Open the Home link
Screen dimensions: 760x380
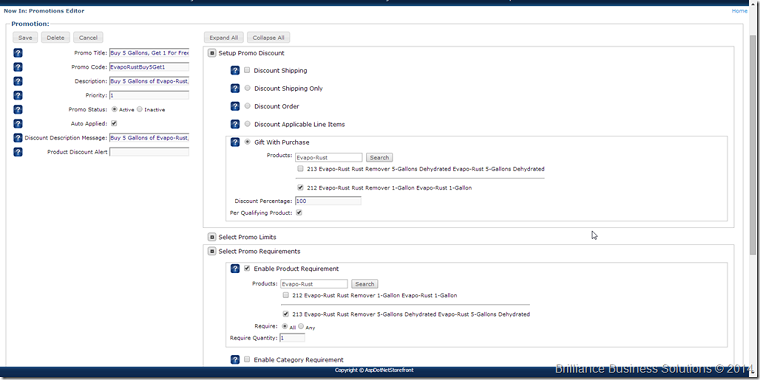click(x=739, y=11)
